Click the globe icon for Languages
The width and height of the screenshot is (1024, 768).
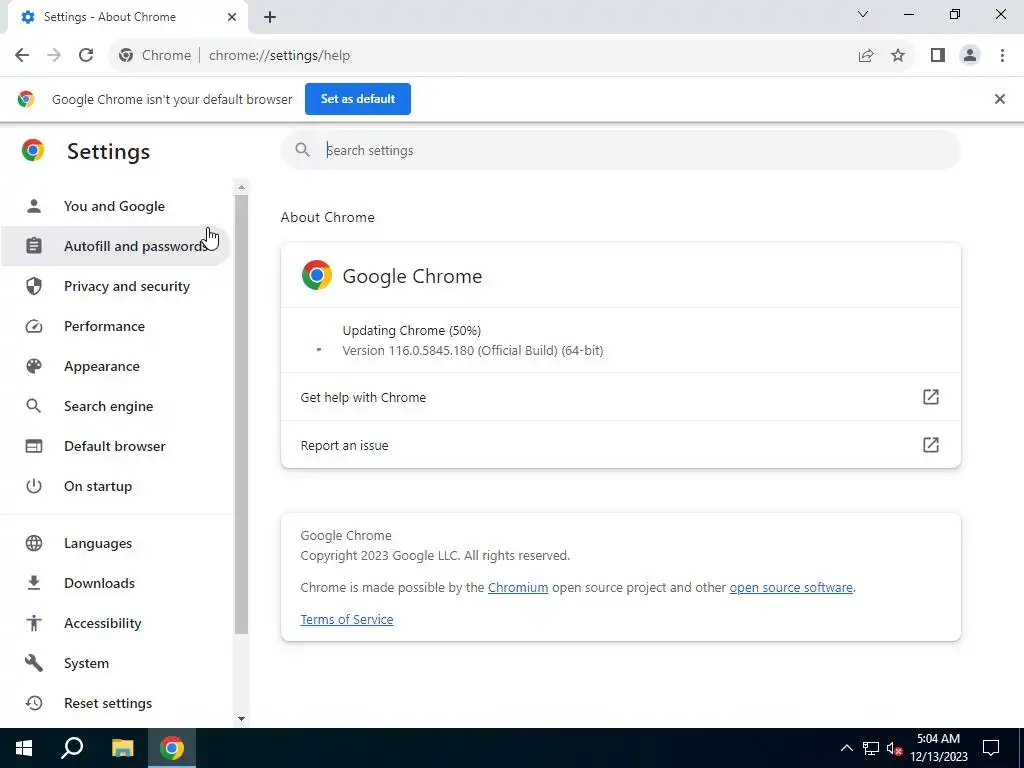(x=34, y=543)
